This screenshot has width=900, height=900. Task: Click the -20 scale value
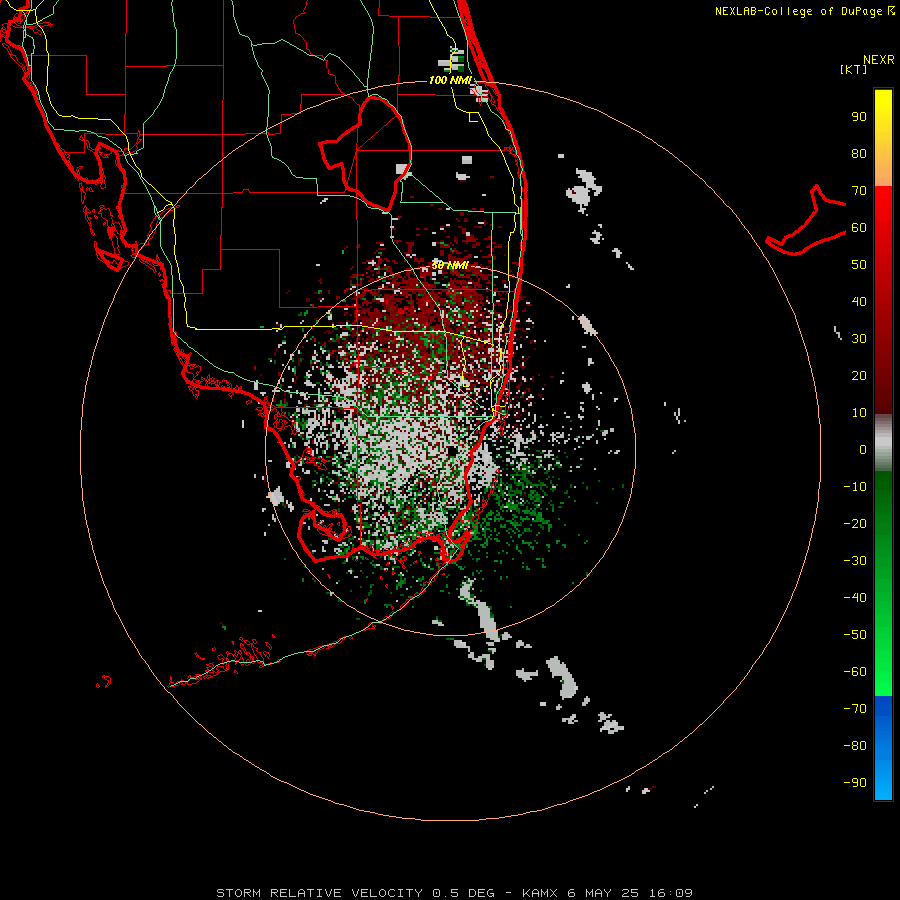pos(855,524)
